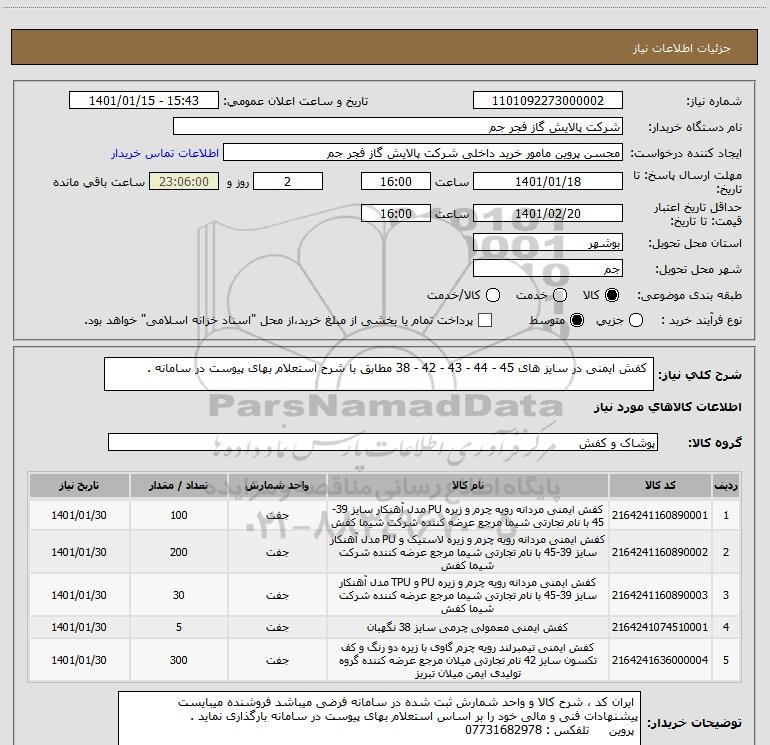Click the remaining days field showing 2
Image resolution: width=770 pixels, height=745 pixels.
coord(288,181)
